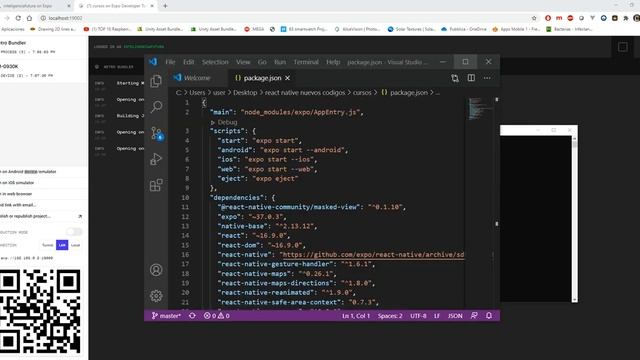Open the Run menu in VS Code

point(280,62)
